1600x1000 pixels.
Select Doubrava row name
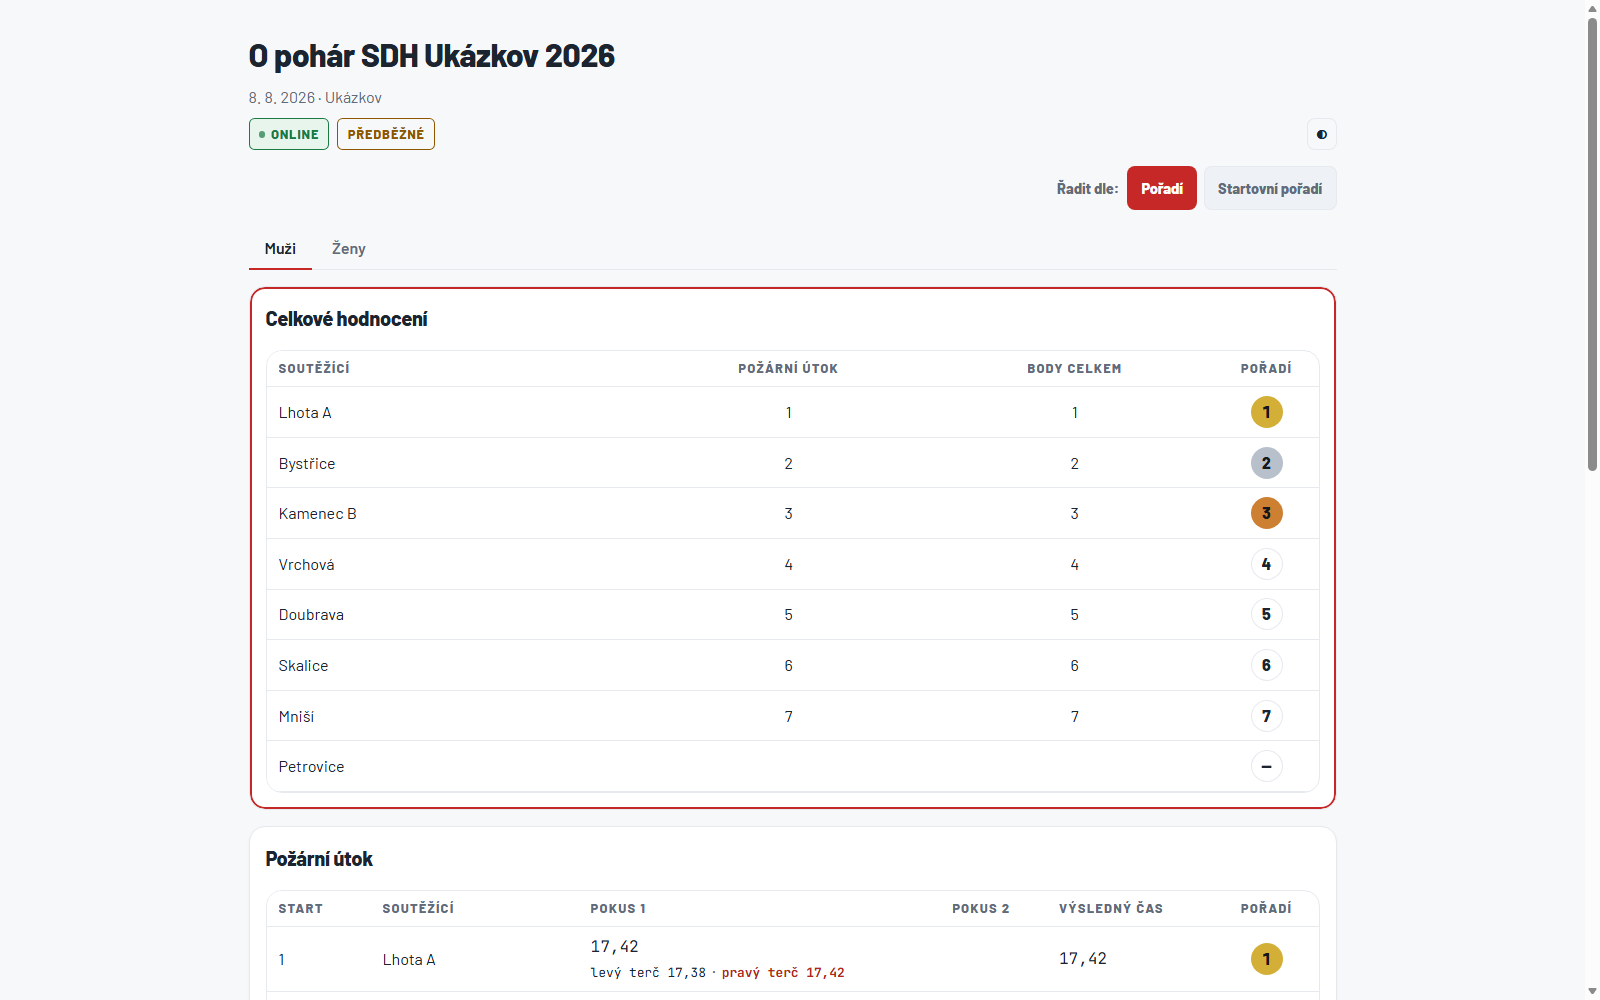[311, 615]
